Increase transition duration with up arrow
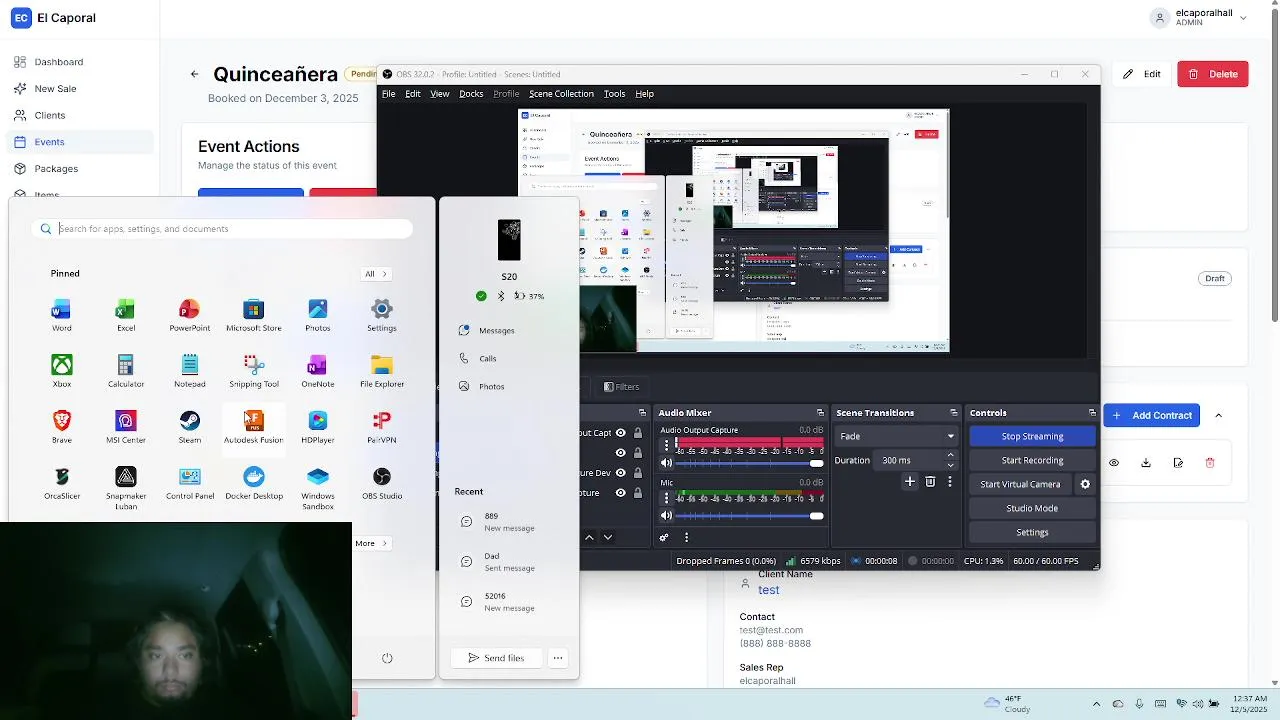 click(x=950, y=455)
